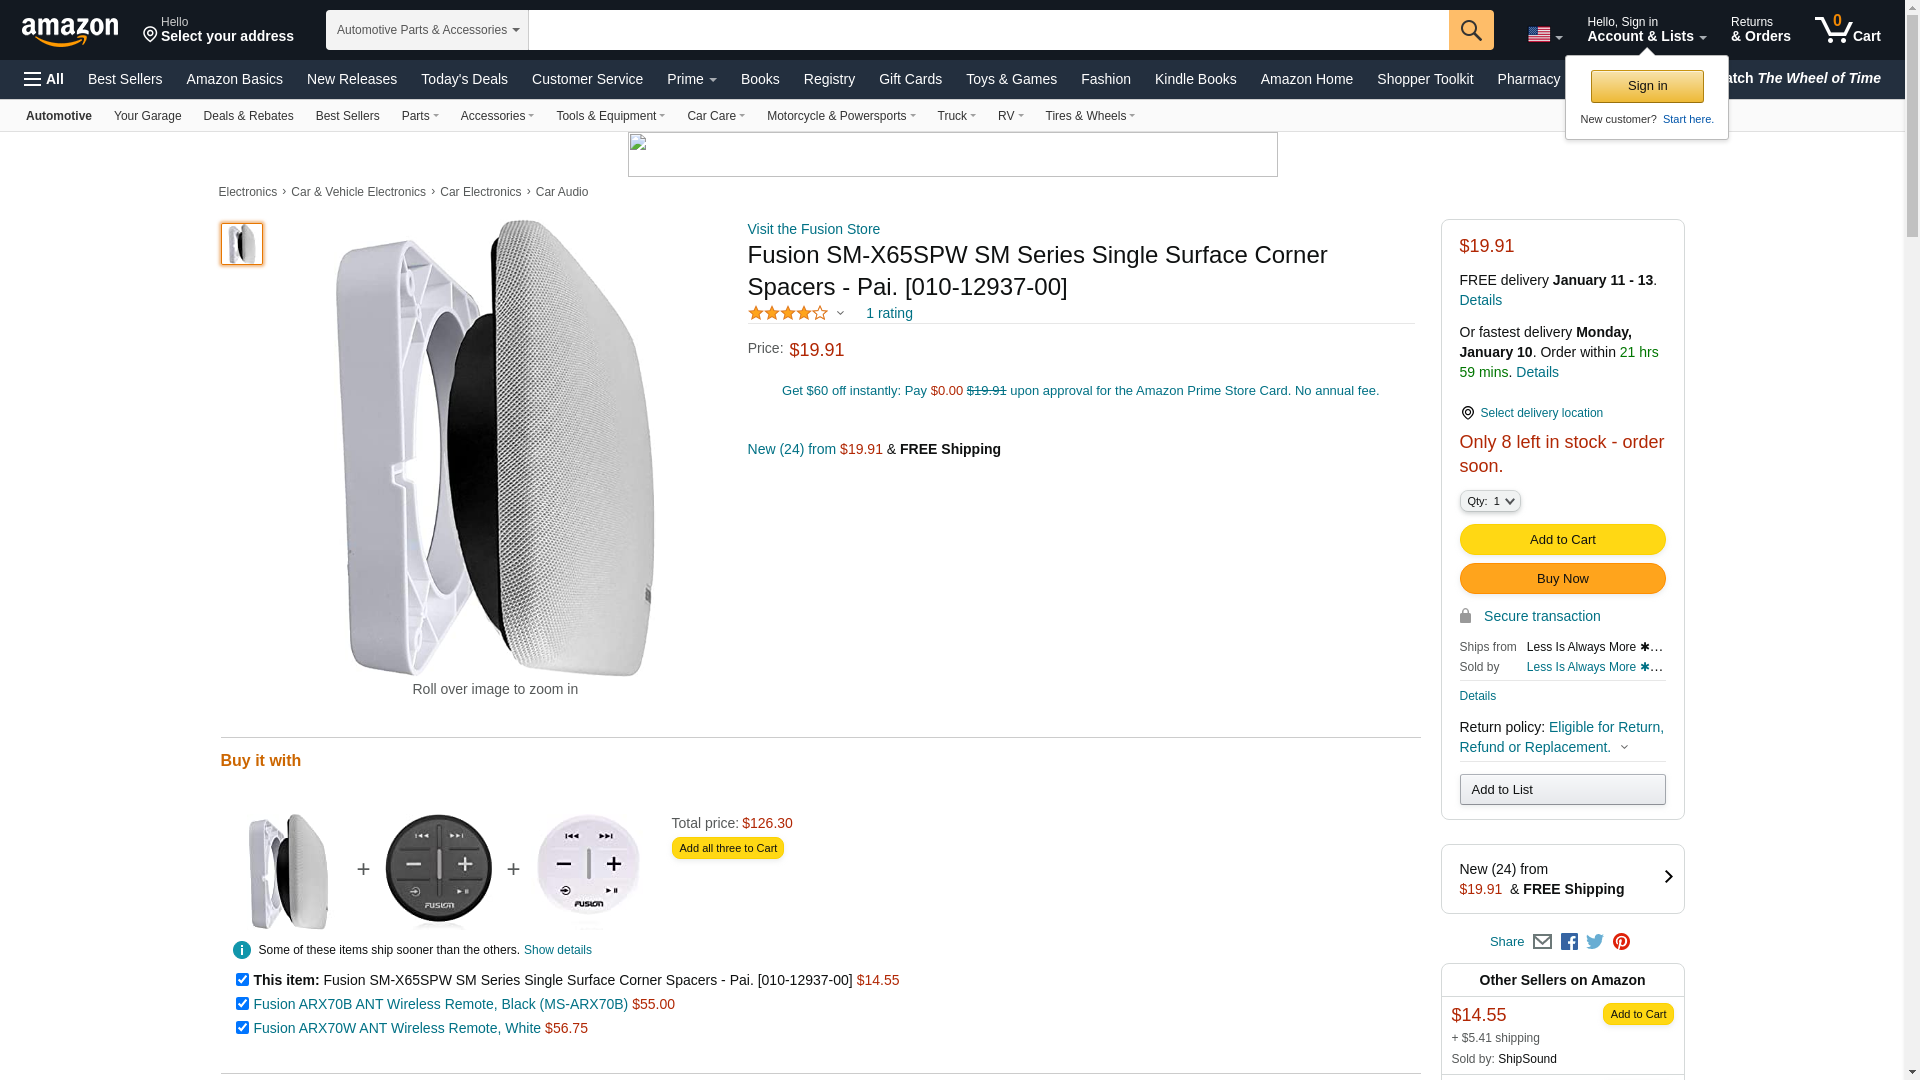Share product via email icon
This screenshot has width=1920, height=1080.
(x=1542, y=942)
